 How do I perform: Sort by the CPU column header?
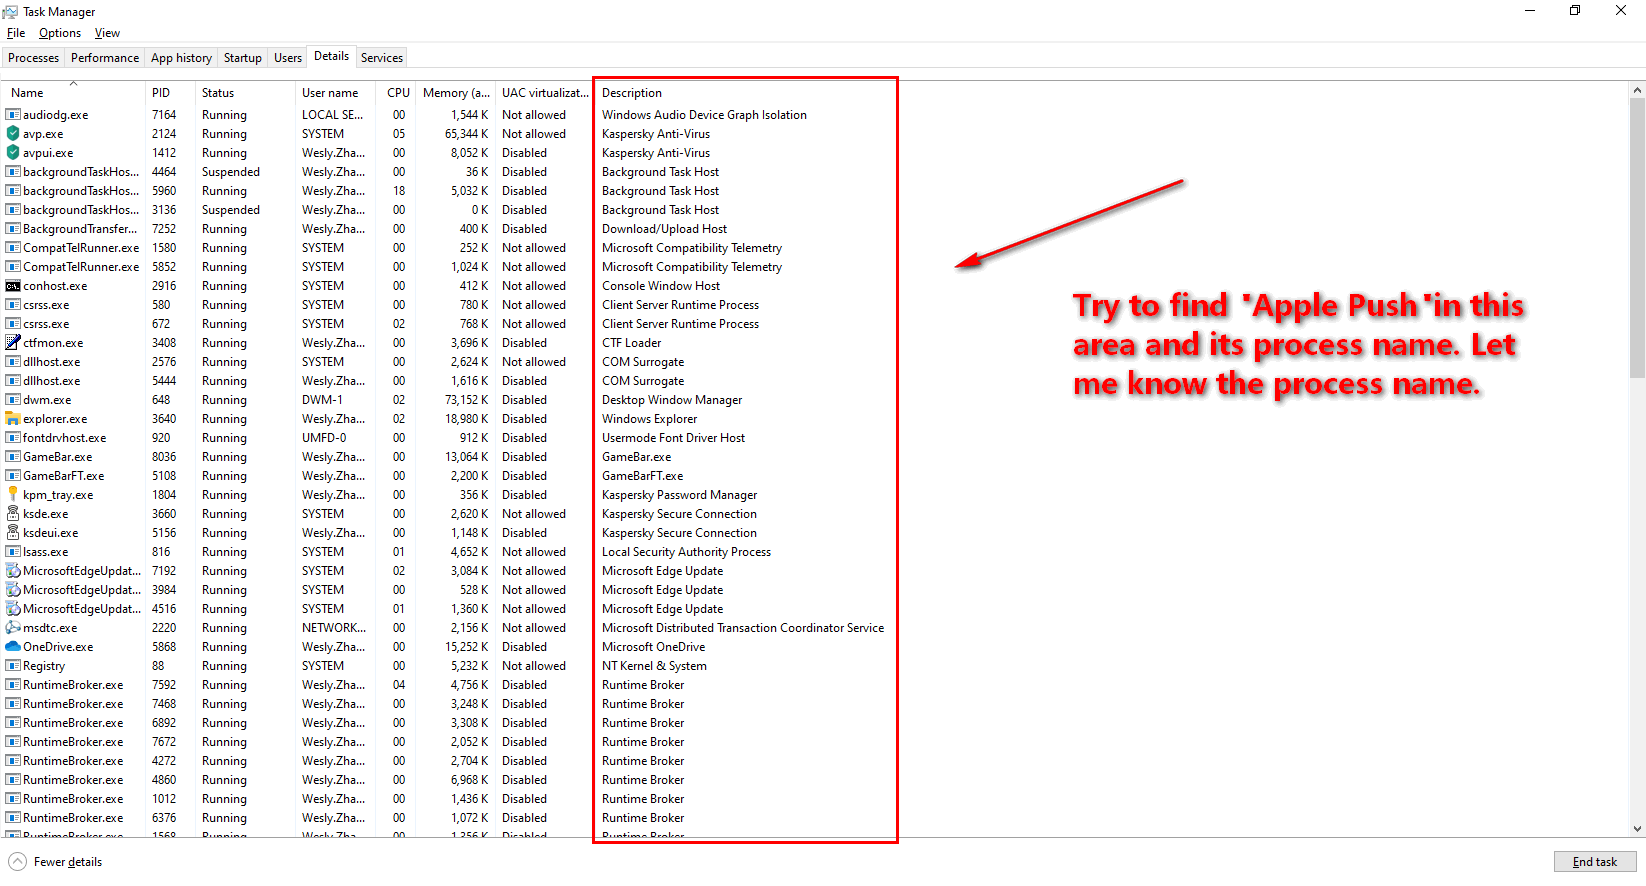pyautogui.click(x=398, y=93)
